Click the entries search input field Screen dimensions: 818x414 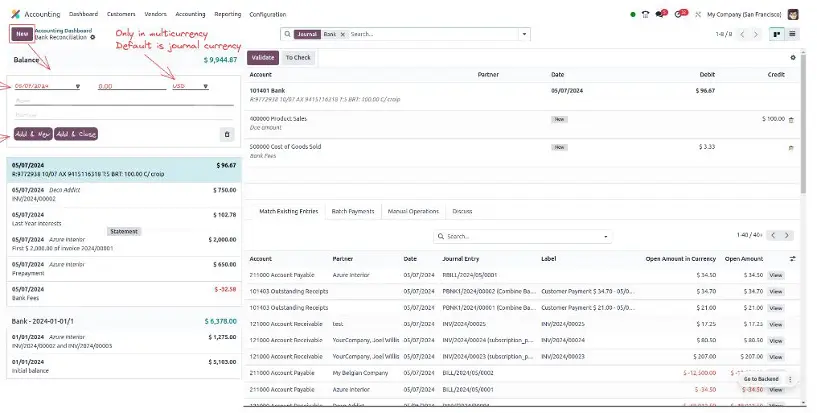(x=522, y=237)
